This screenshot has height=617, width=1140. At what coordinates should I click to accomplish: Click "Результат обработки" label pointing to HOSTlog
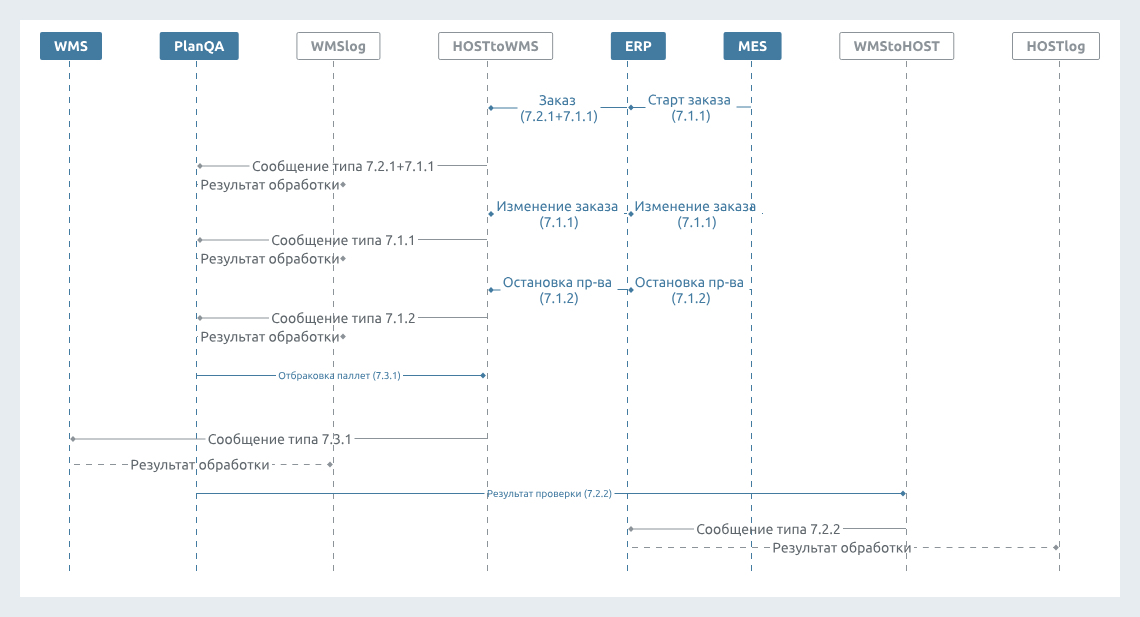tap(841, 548)
